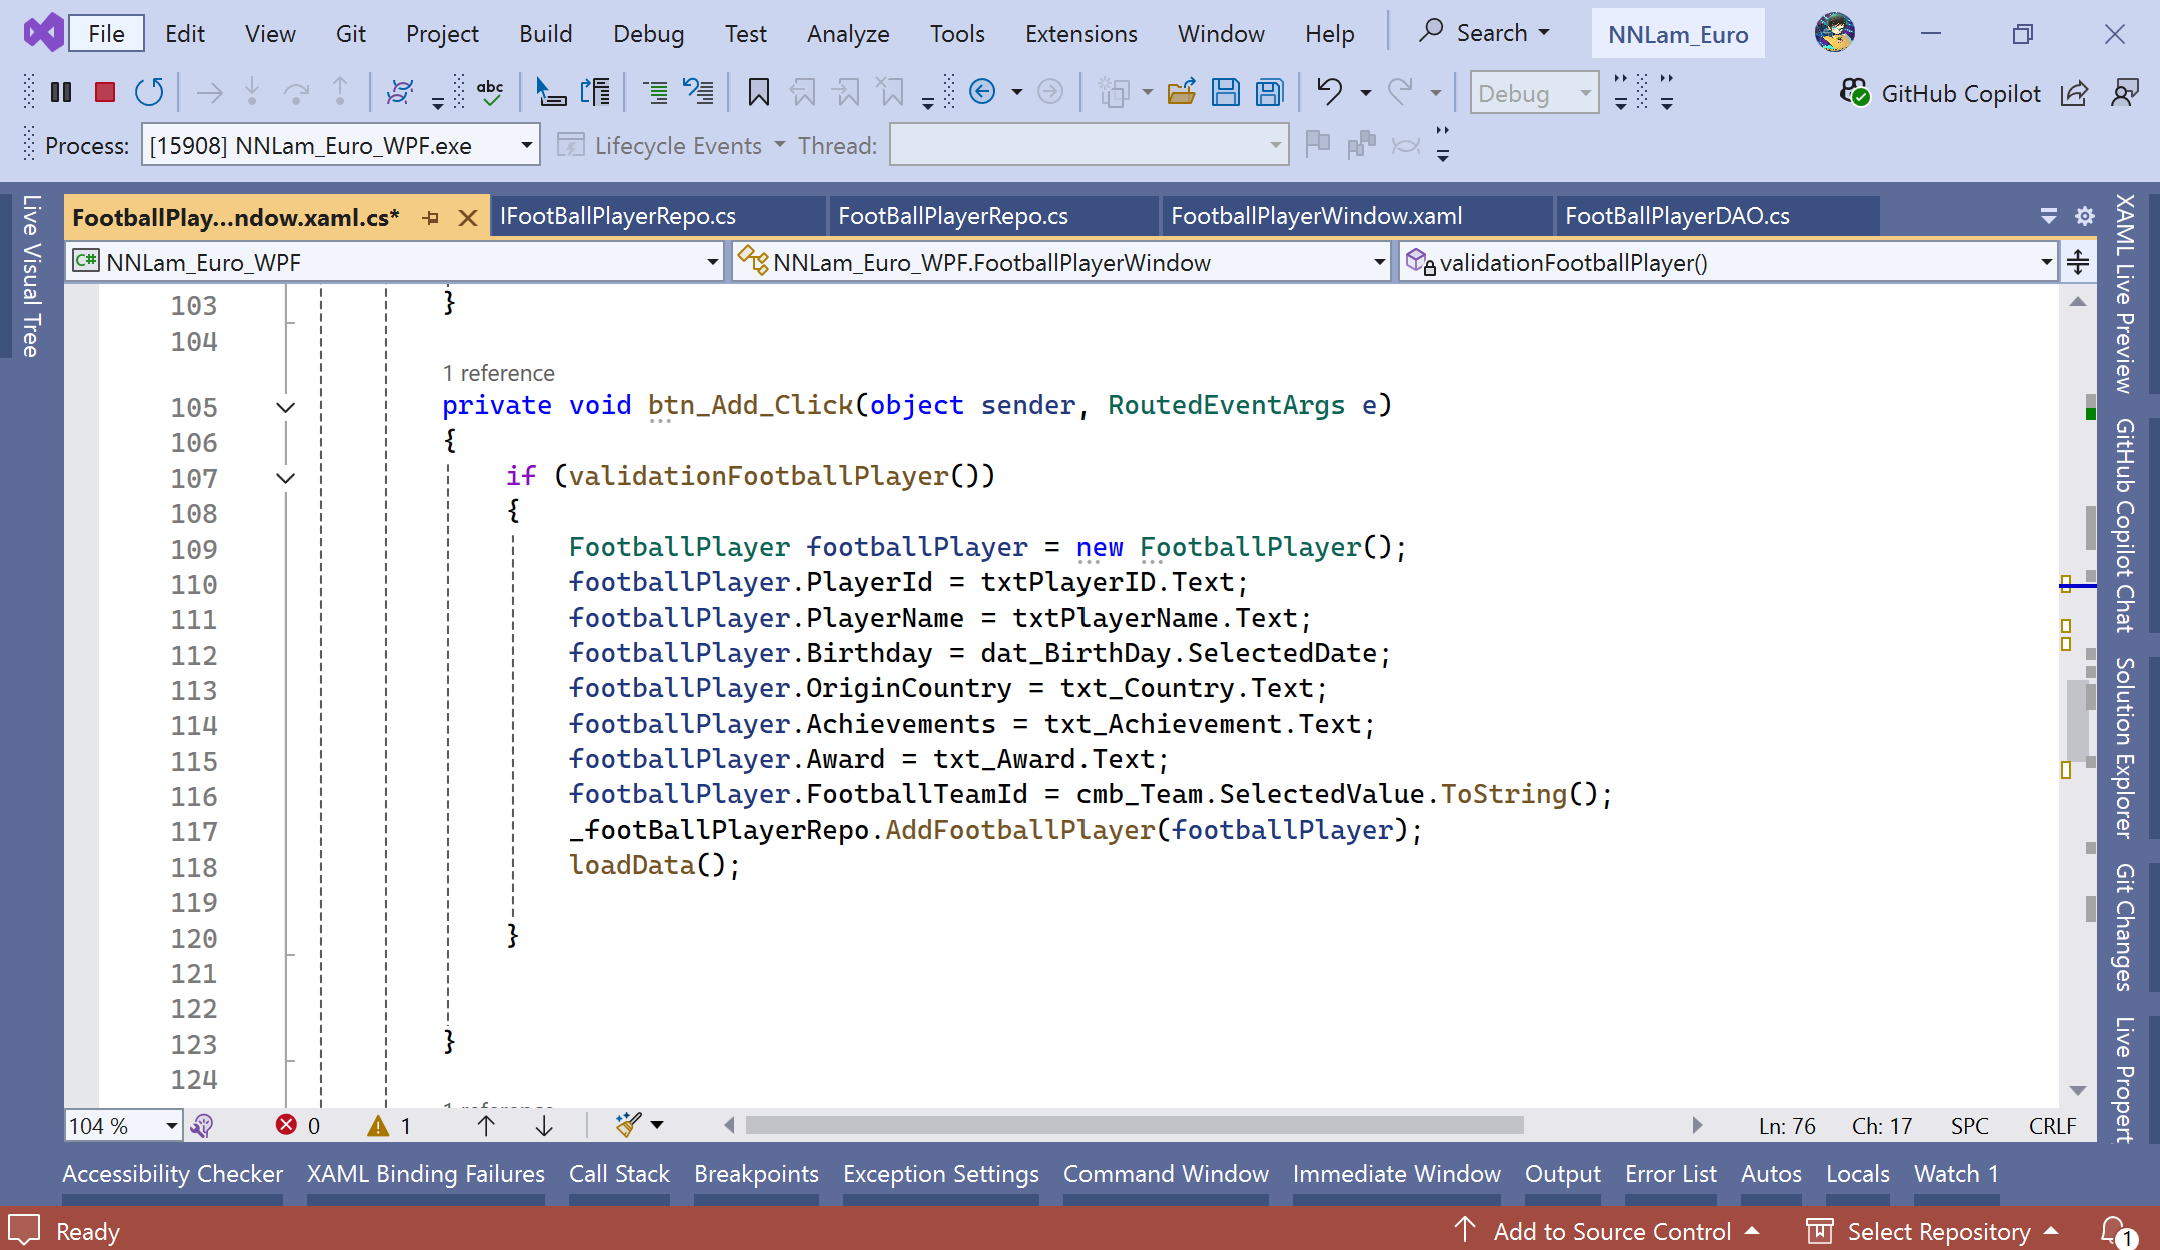Viewport: 2160px width, 1250px height.
Task: Split editor window with splitter icon
Action: (x=2078, y=262)
